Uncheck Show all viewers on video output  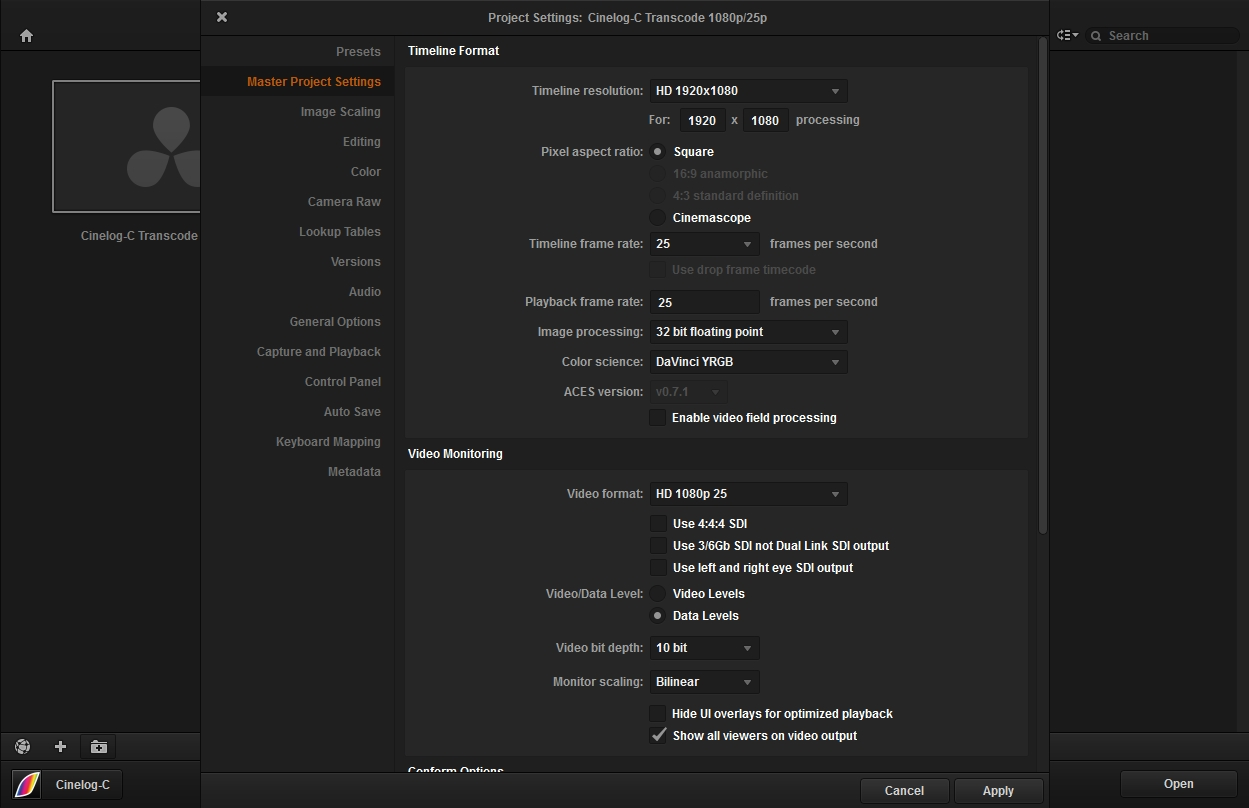tap(657, 736)
